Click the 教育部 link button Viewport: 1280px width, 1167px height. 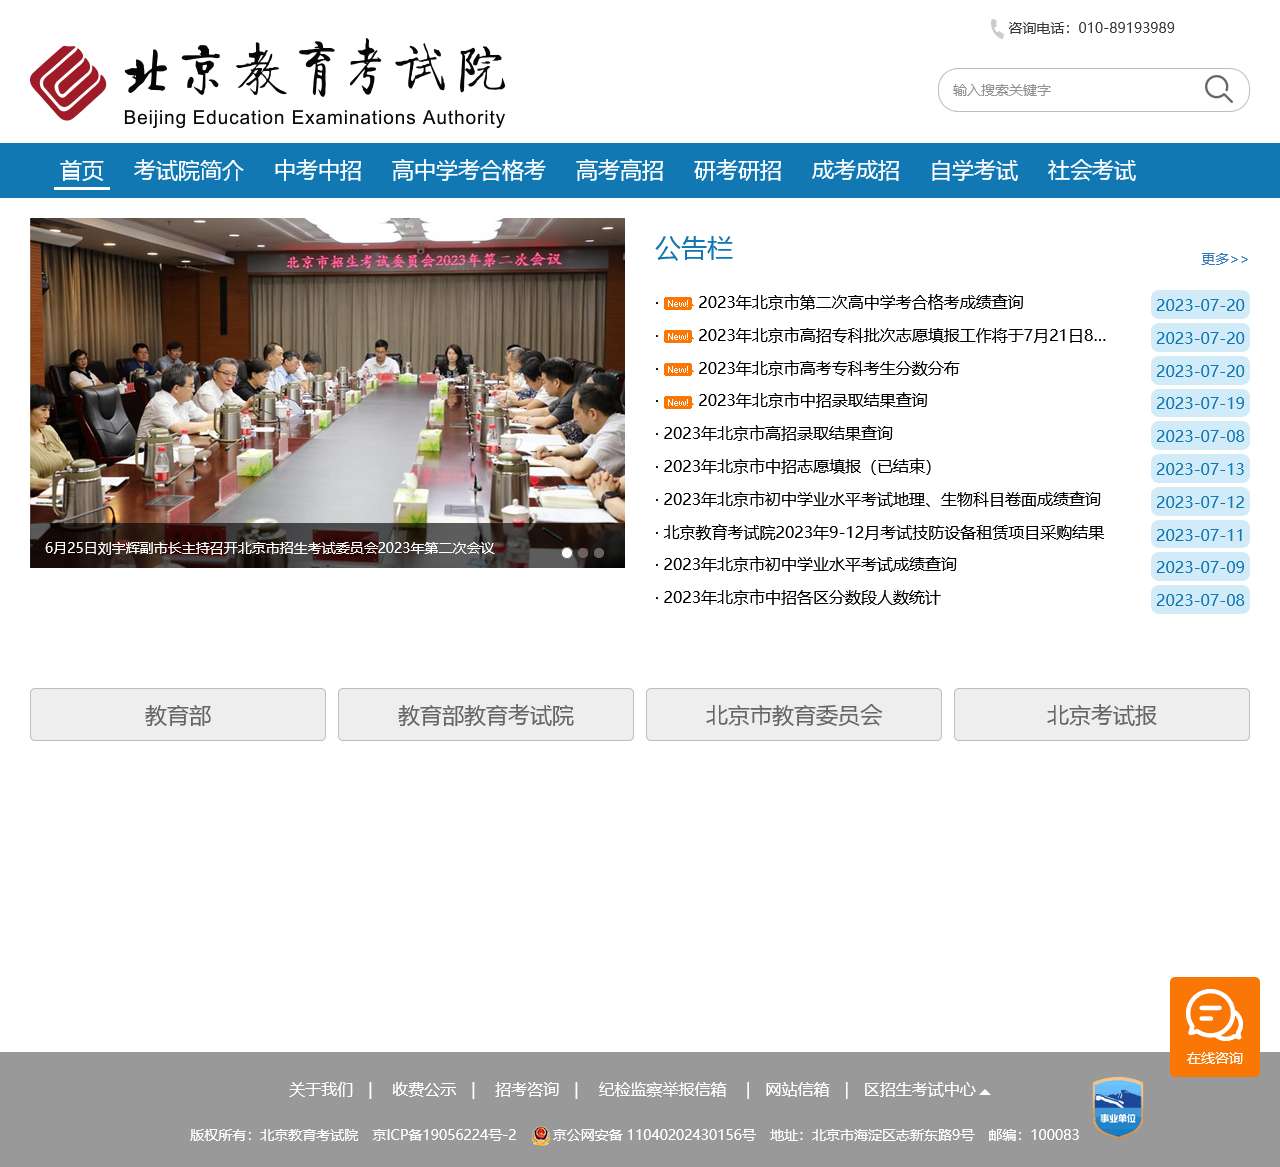pyautogui.click(x=178, y=715)
